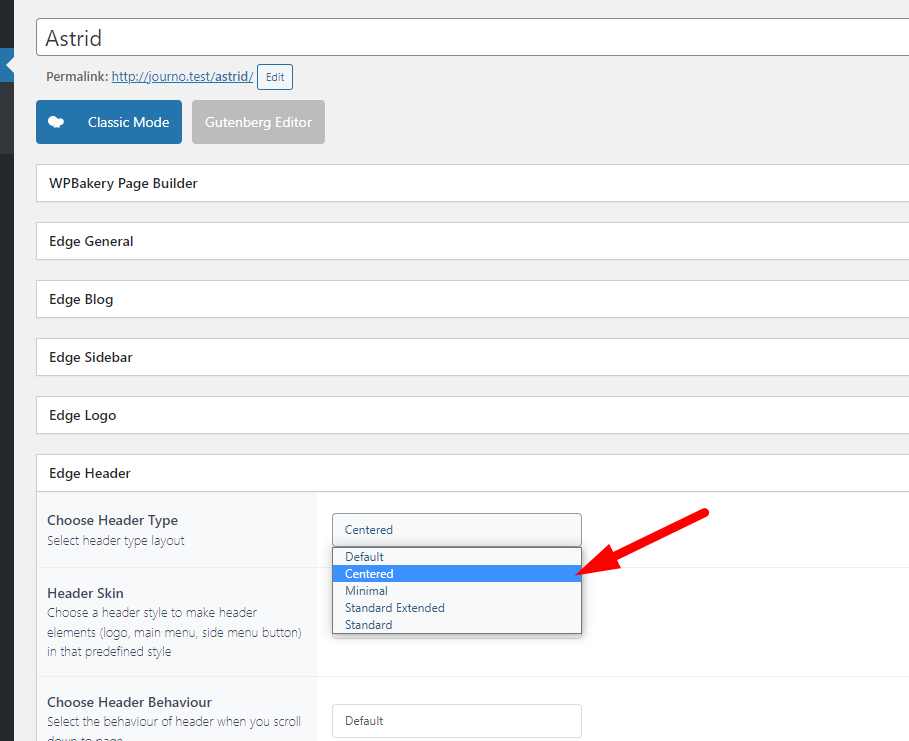Collapse the Edge Header panel

pos(472,473)
